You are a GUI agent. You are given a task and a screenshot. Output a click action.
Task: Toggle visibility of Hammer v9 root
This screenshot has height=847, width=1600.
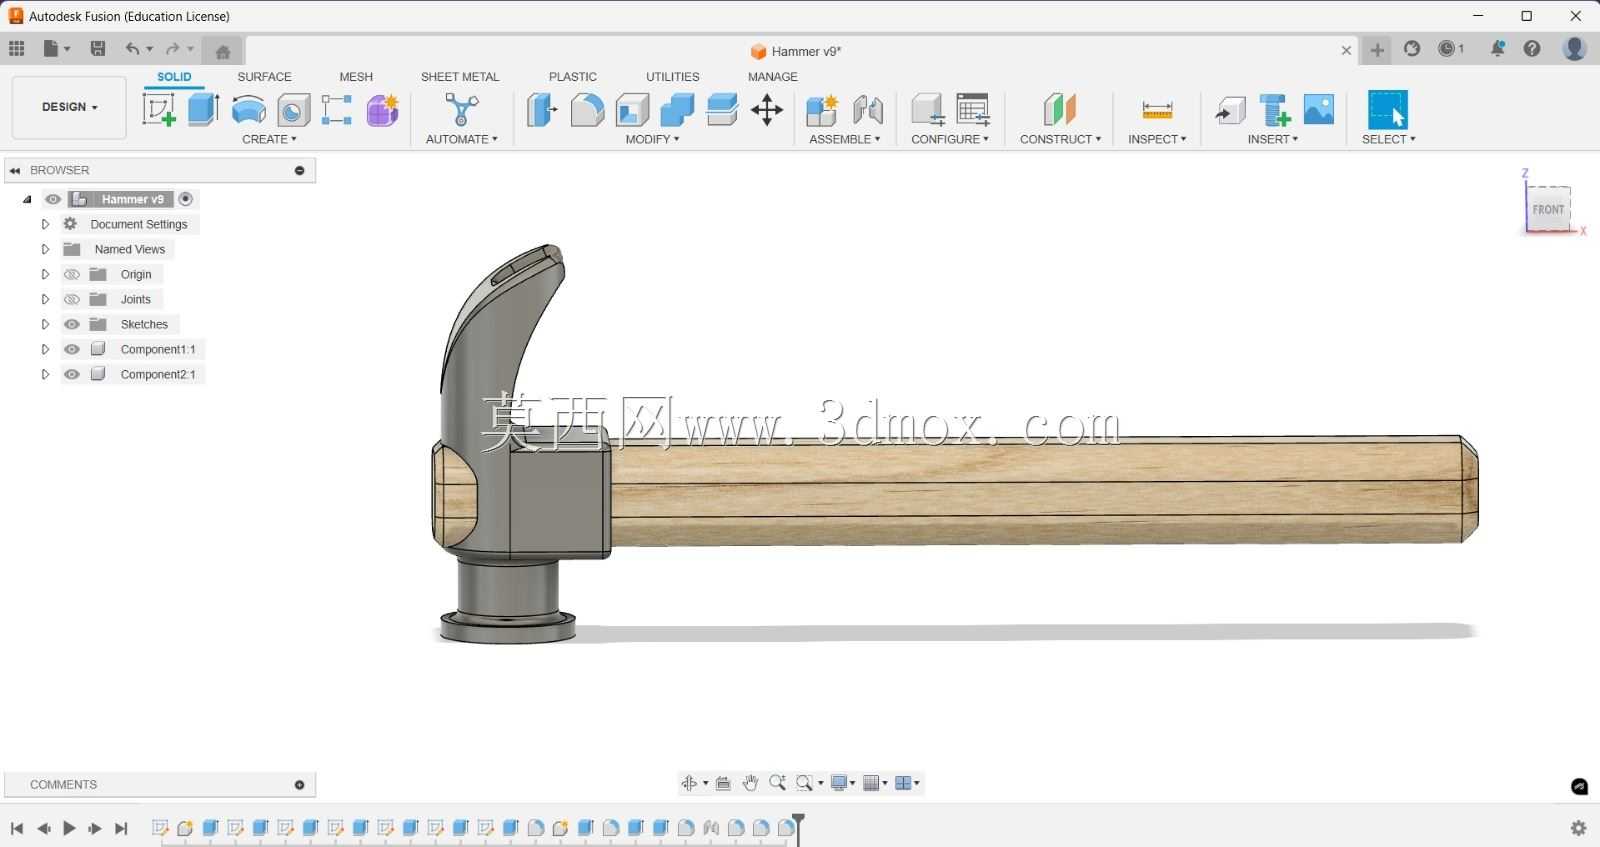(x=53, y=199)
